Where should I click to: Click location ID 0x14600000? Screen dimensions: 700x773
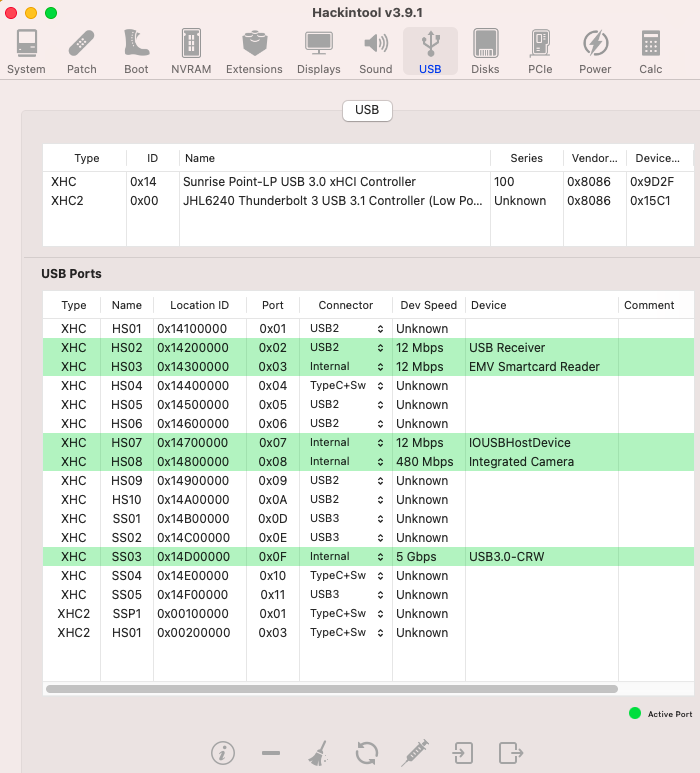[x=193, y=423]
